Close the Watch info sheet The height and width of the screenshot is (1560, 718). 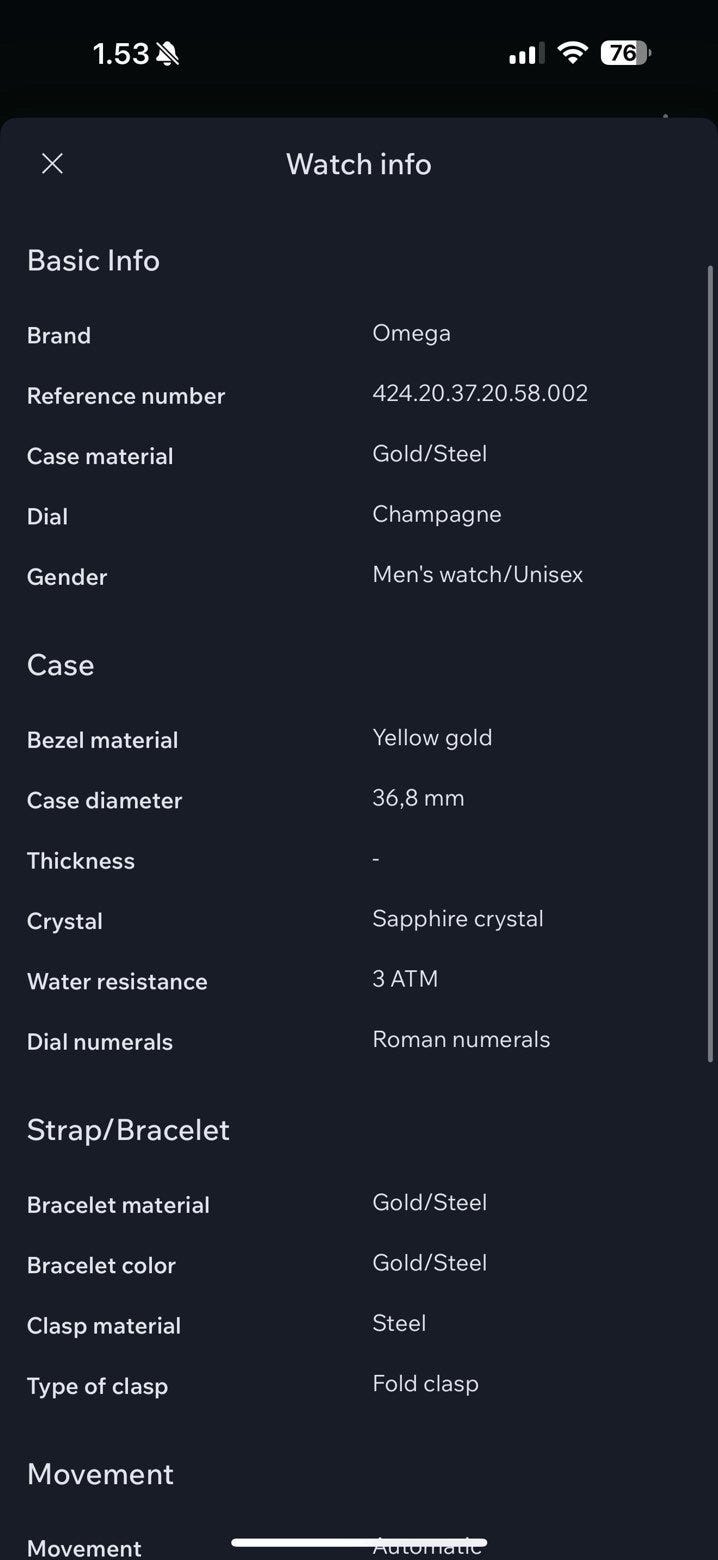[x=52, y=164]
